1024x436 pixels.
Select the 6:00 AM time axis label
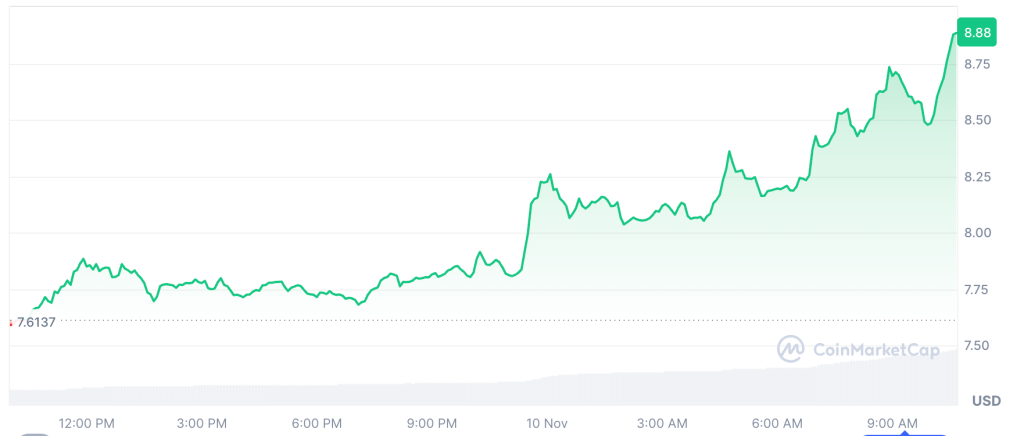pos(777,423)
